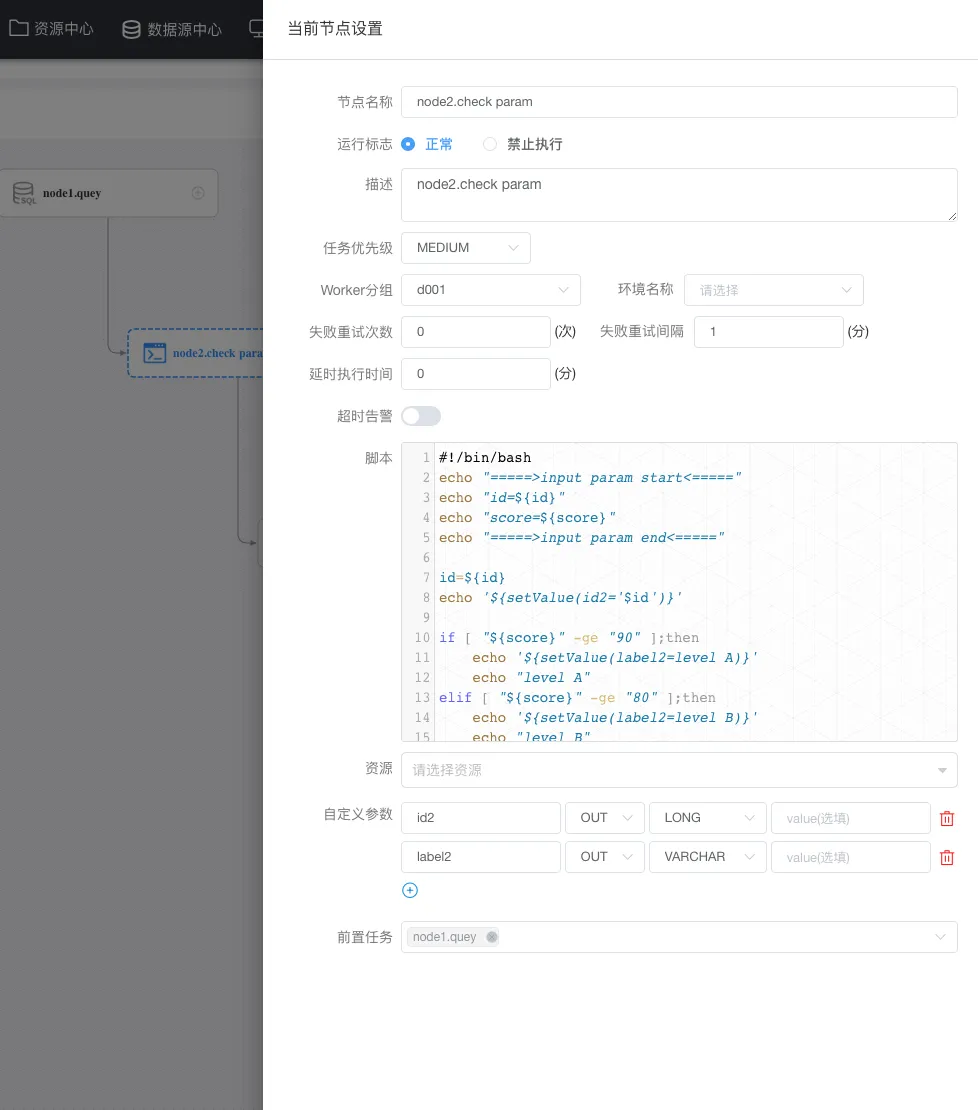
Task: Click the folder icon for 资源中心
Action: (18, 28)
